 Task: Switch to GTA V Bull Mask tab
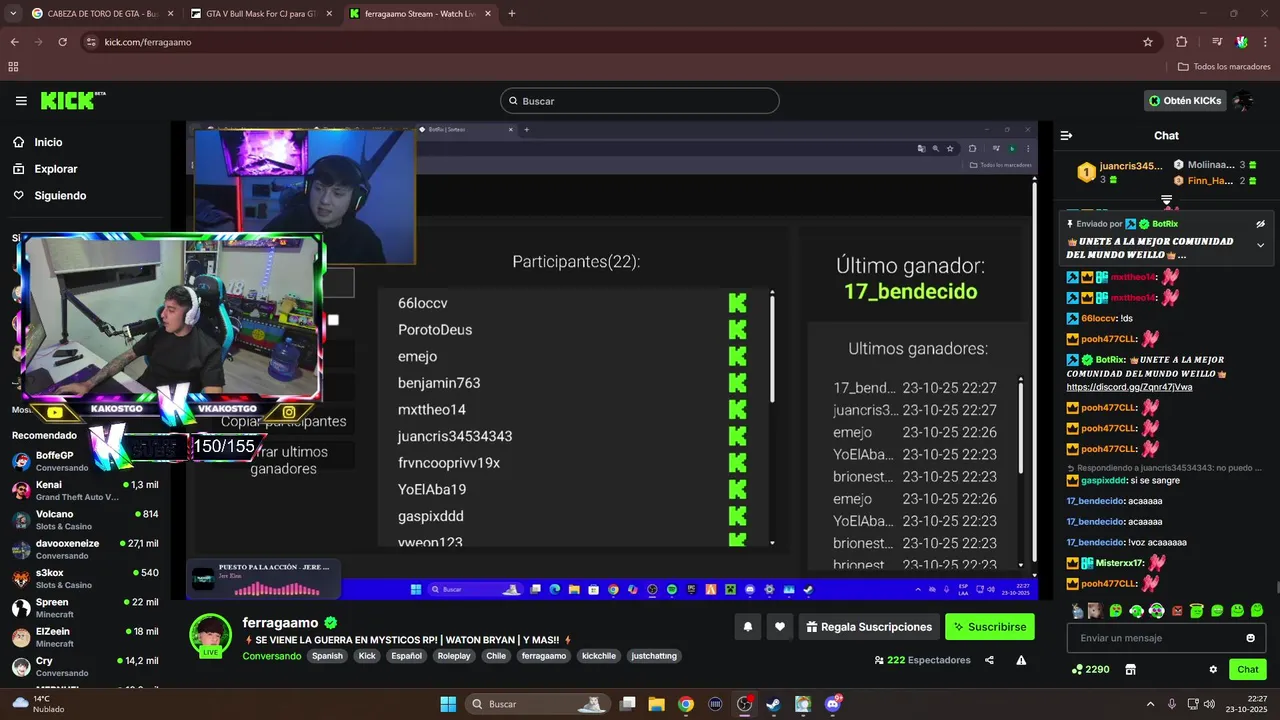point(261,14)
